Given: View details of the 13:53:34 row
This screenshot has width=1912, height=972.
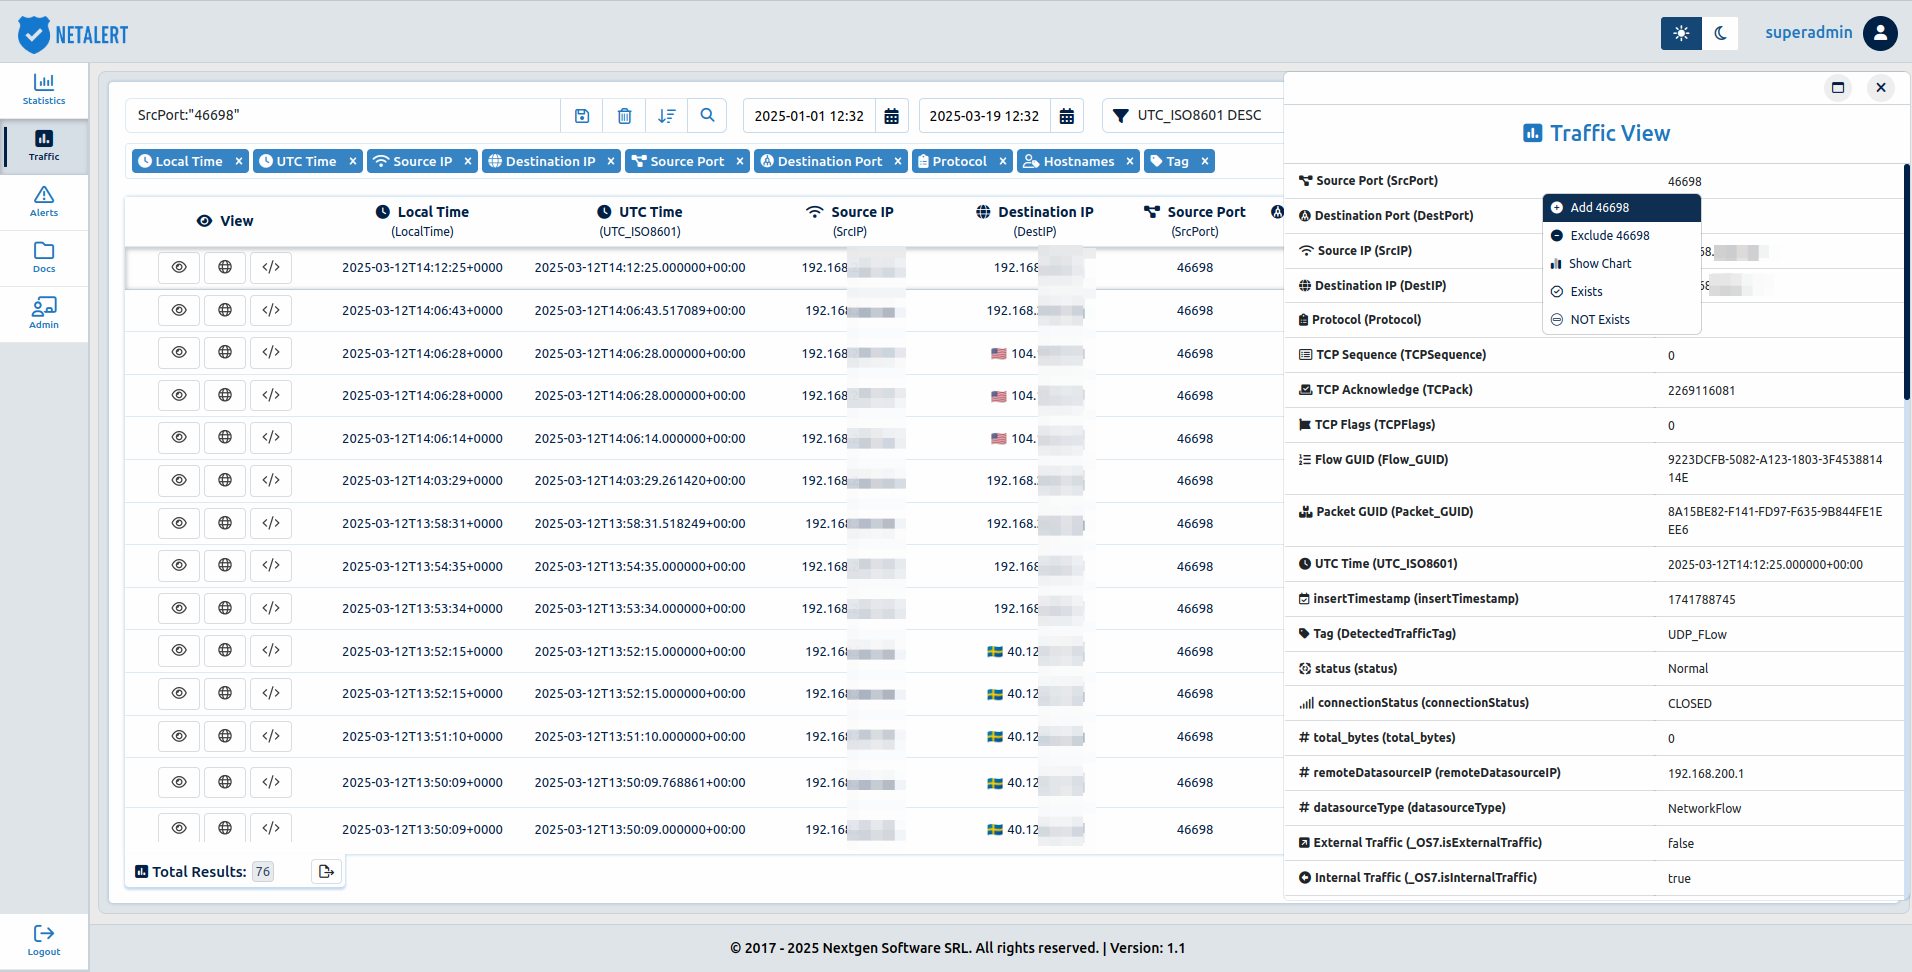Looking at the screenshot, I should pos(179,608).
